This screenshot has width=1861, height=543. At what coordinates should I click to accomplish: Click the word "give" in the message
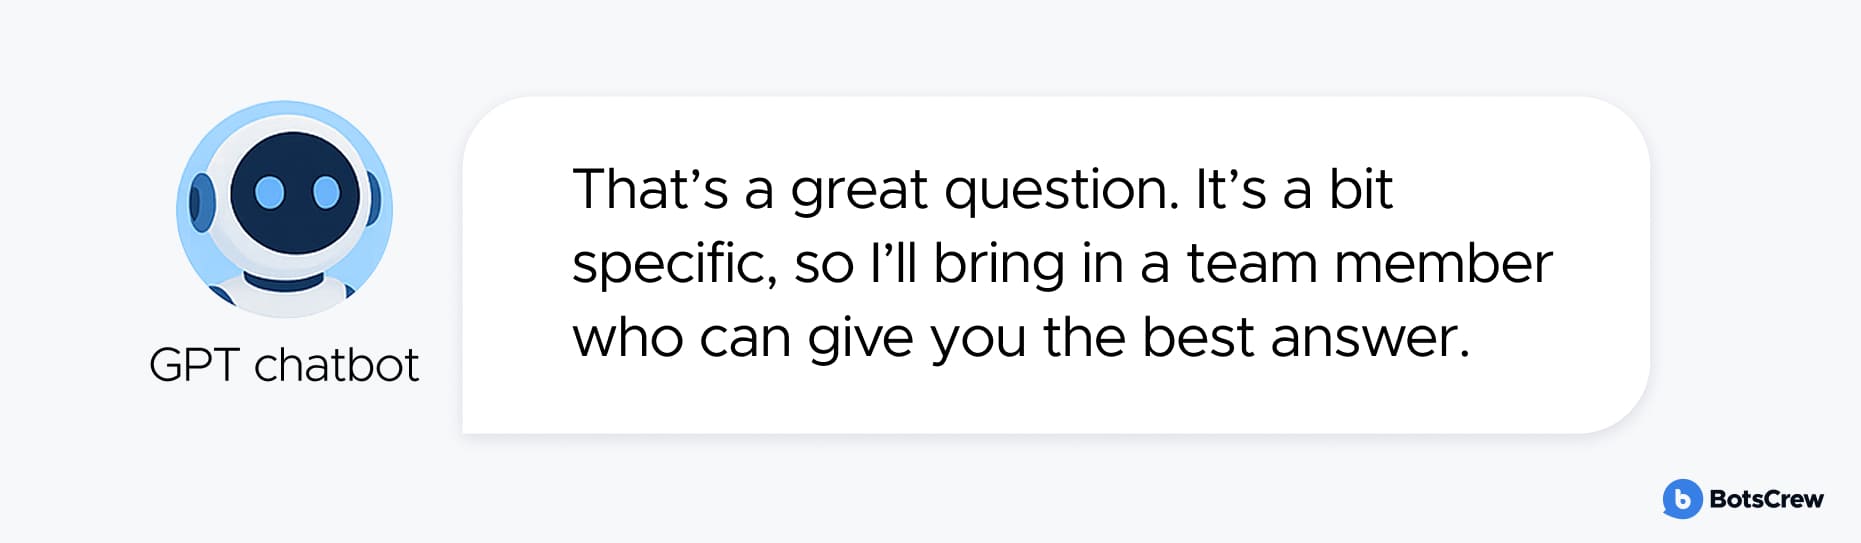861,339
